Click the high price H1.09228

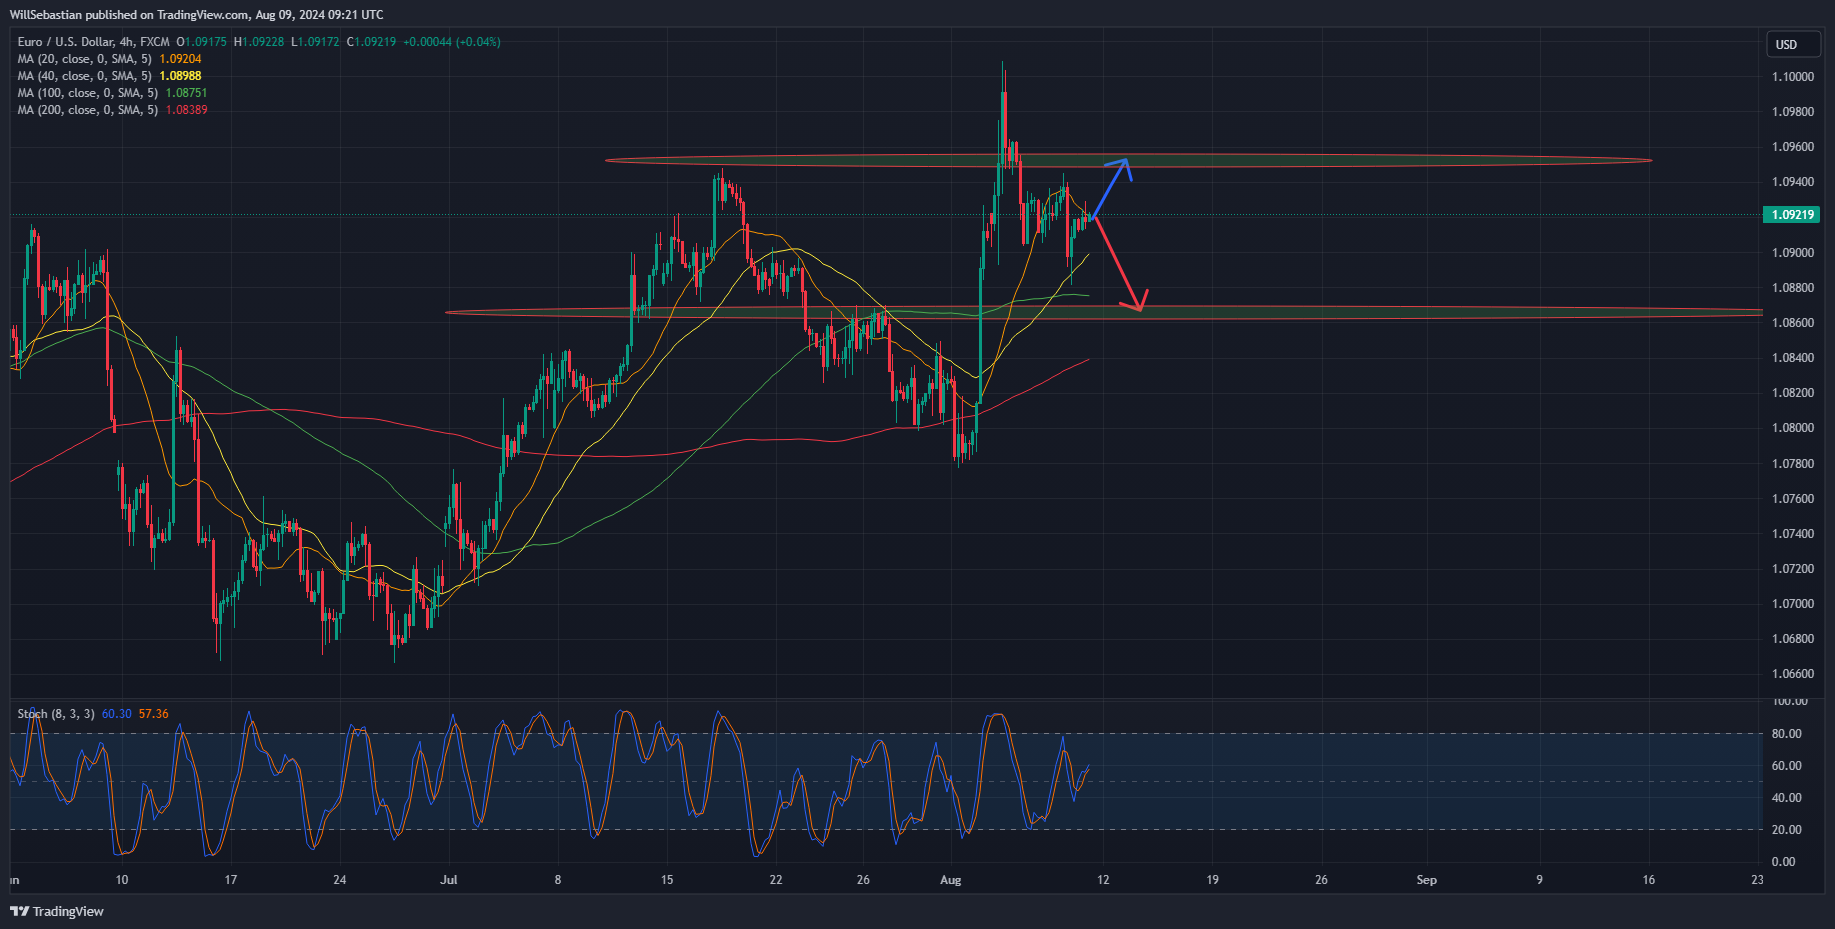[x=259, y=42]
